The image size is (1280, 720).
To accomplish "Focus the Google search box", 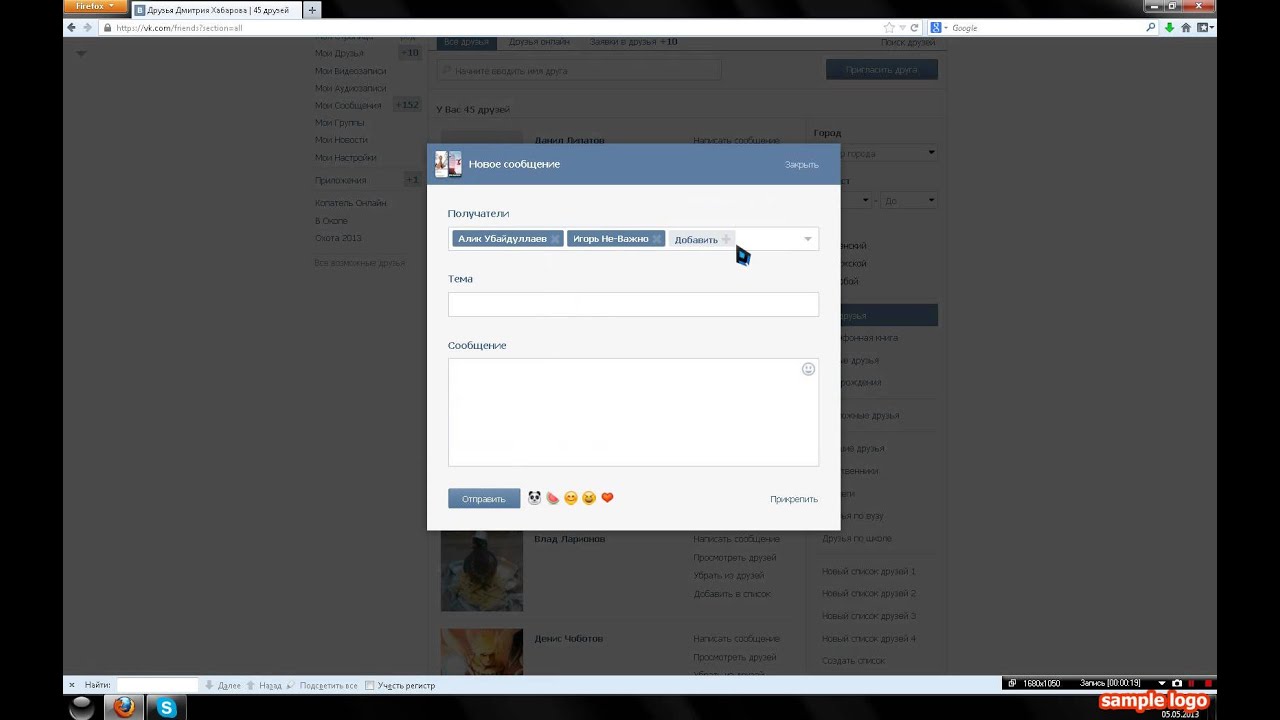I will click(x=1045, y=28).
